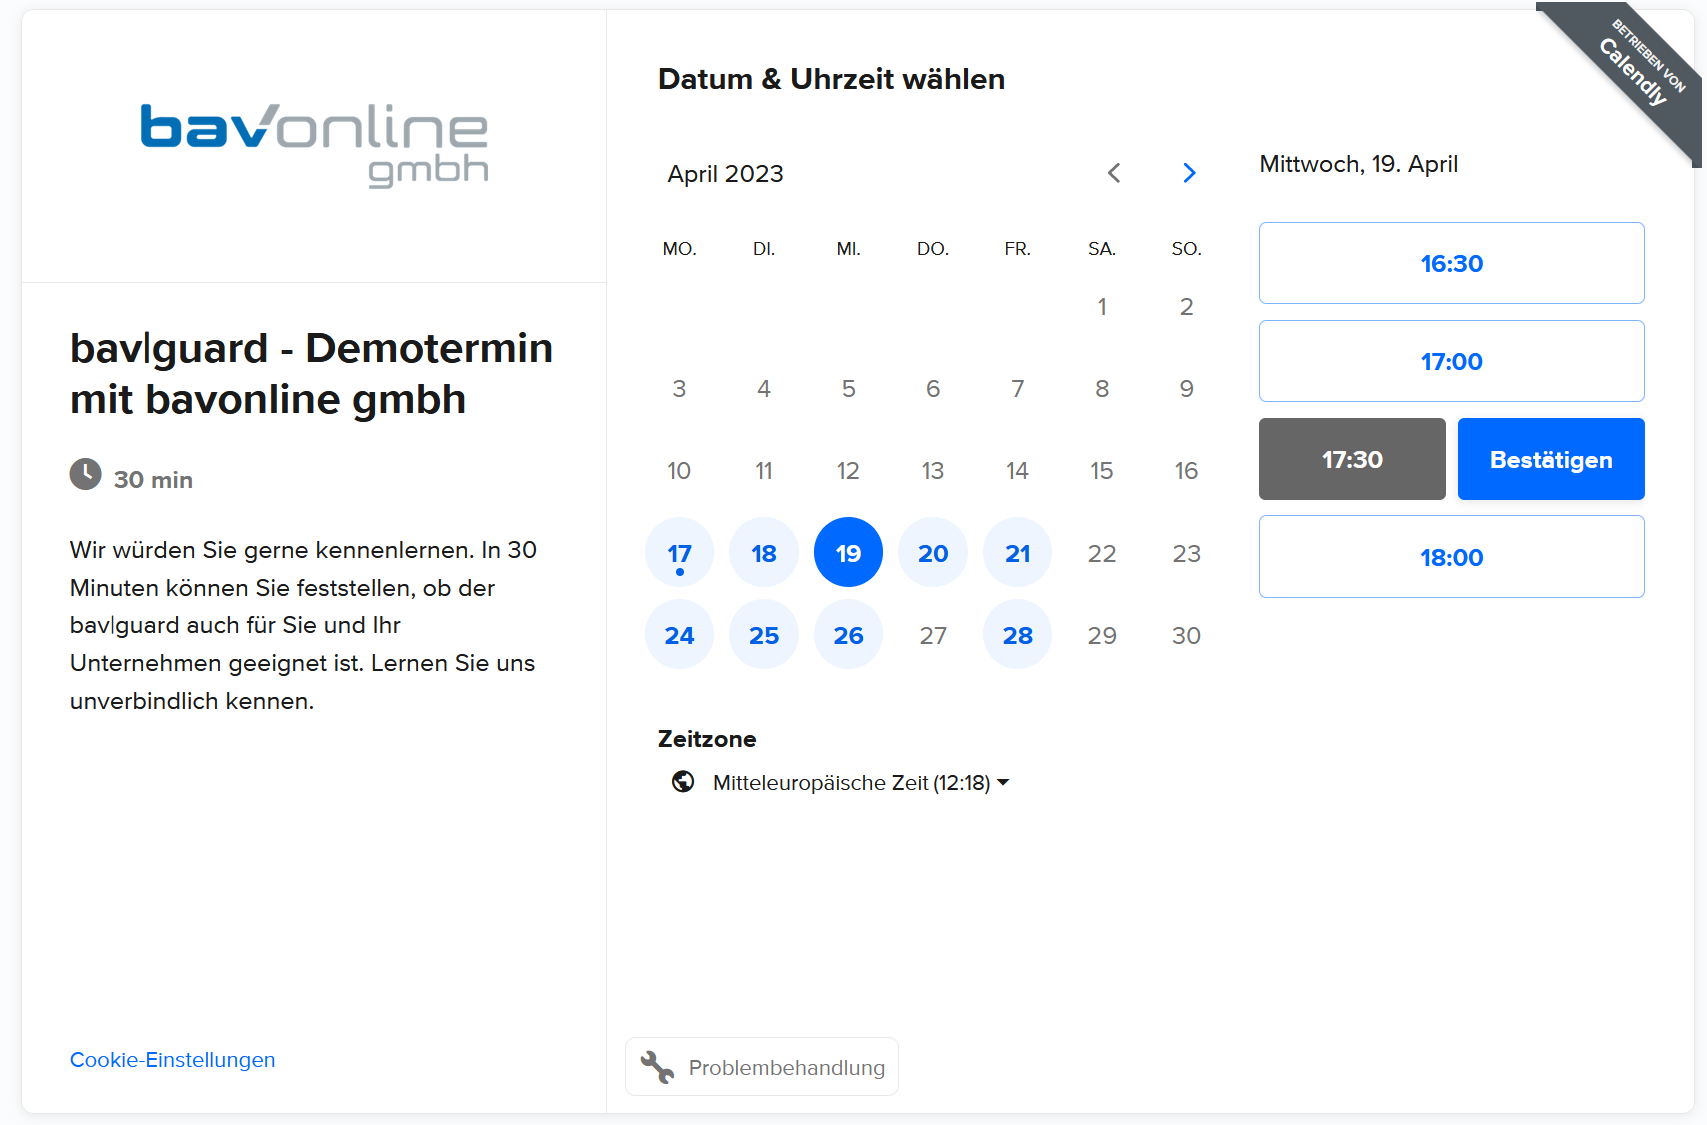Screen dimensions: 1707x1125
Task: Click unavailable date 30
Action: (x=1186, y=635)
